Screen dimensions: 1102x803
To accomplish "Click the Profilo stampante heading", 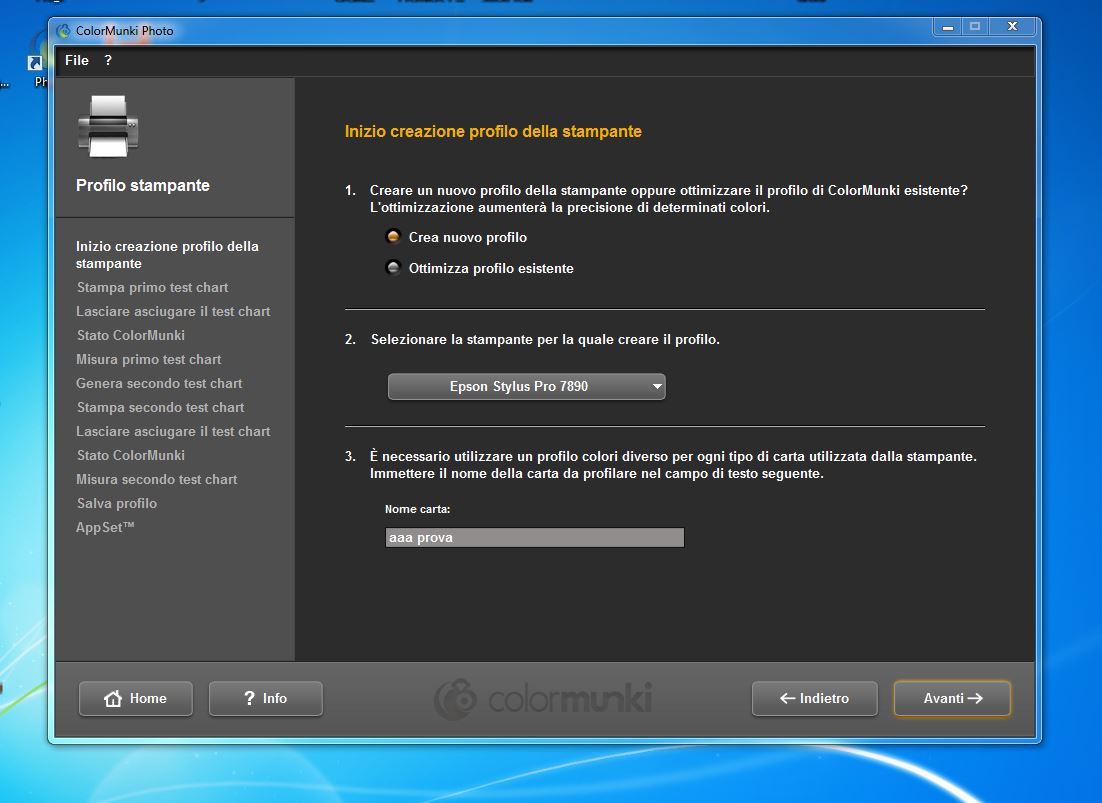I will 143,185.
